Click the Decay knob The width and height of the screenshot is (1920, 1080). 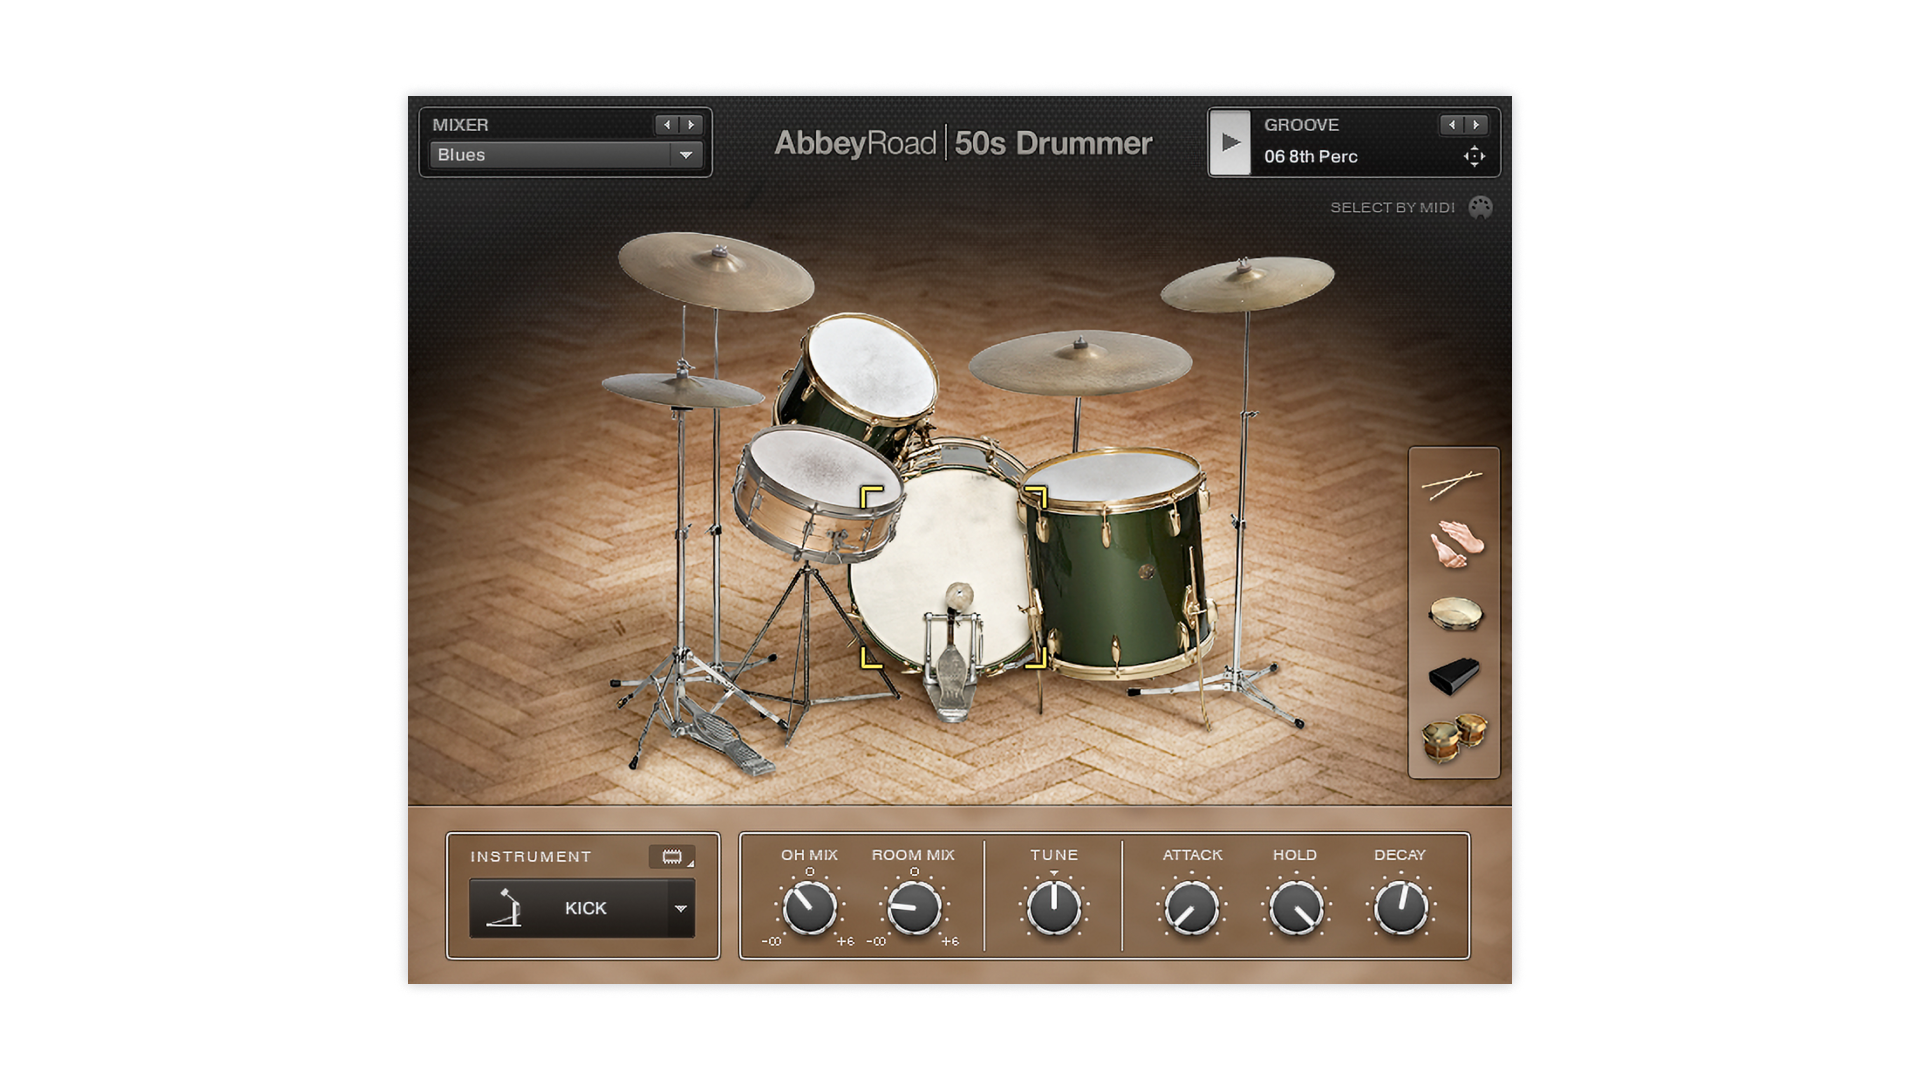[1400, 908]
